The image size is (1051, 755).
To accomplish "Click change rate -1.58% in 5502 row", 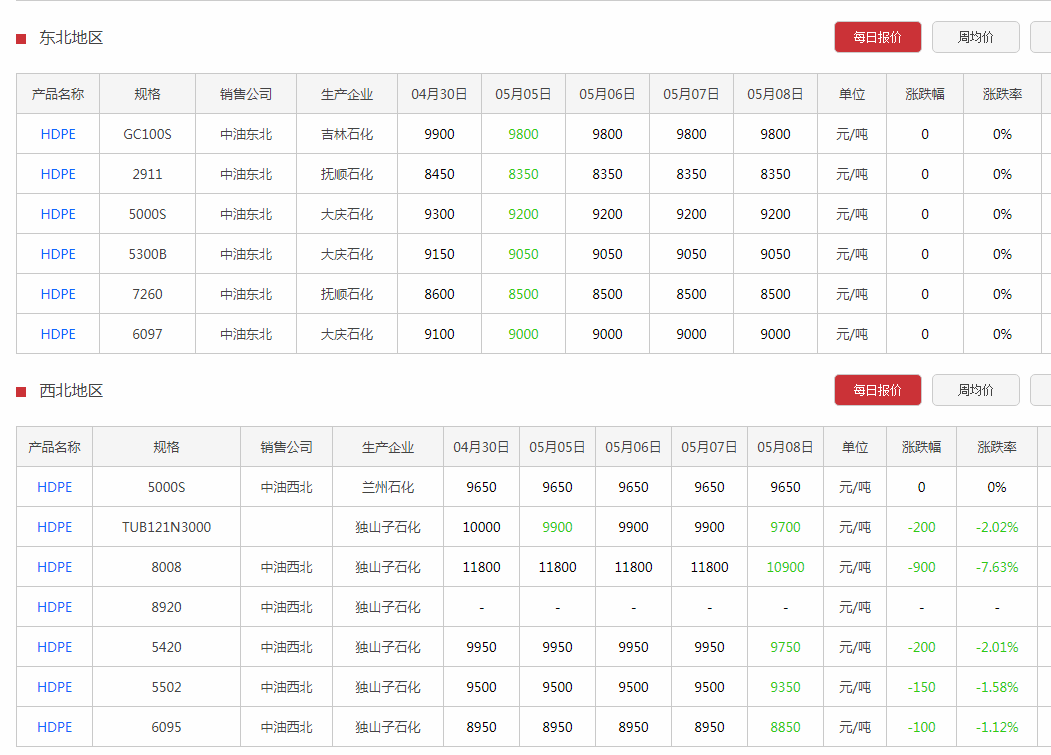I will 997,687.
